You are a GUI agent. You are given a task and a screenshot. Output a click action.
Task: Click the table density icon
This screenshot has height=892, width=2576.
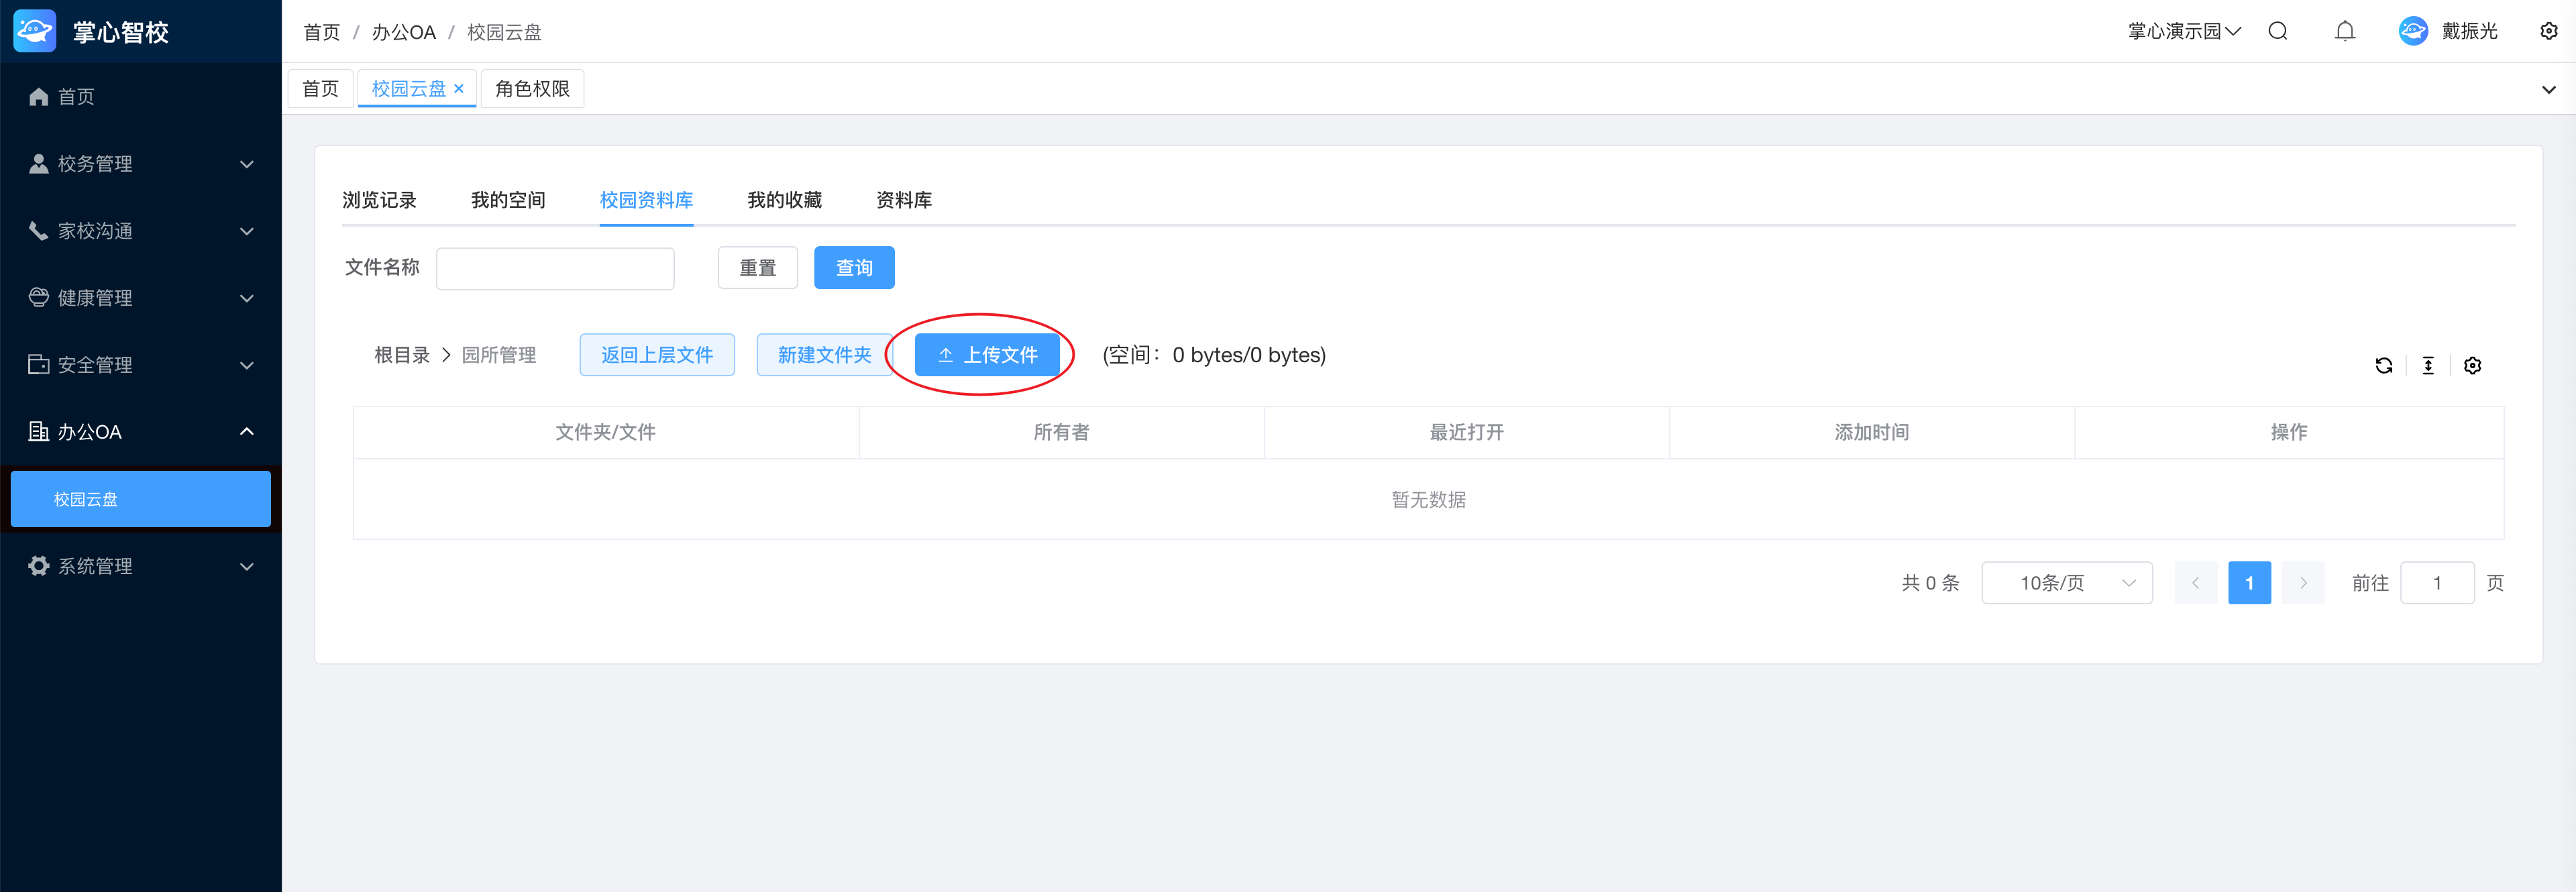click(x=2427, y=365)
